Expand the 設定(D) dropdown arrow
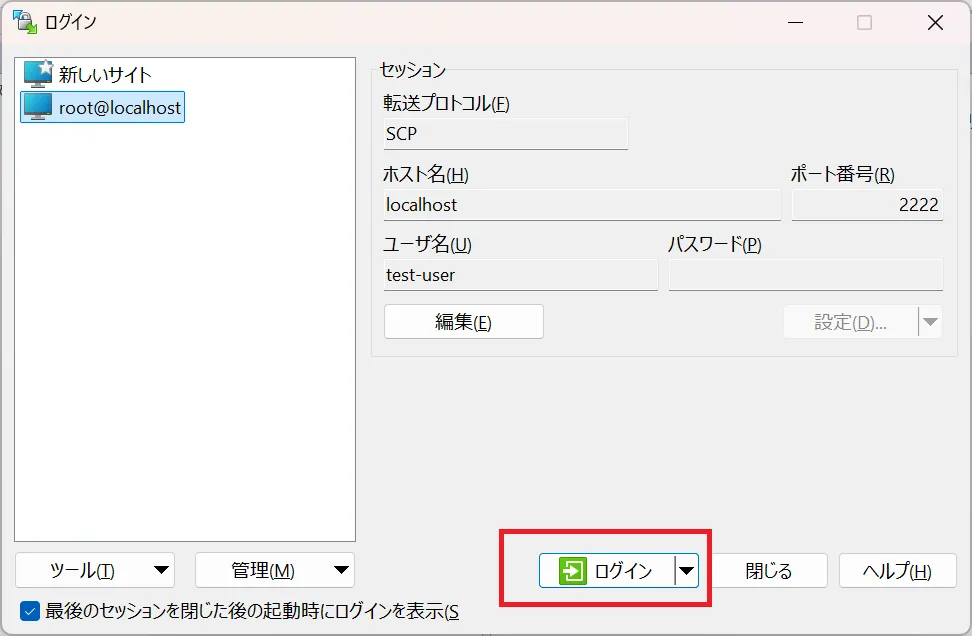 point(930,322)
